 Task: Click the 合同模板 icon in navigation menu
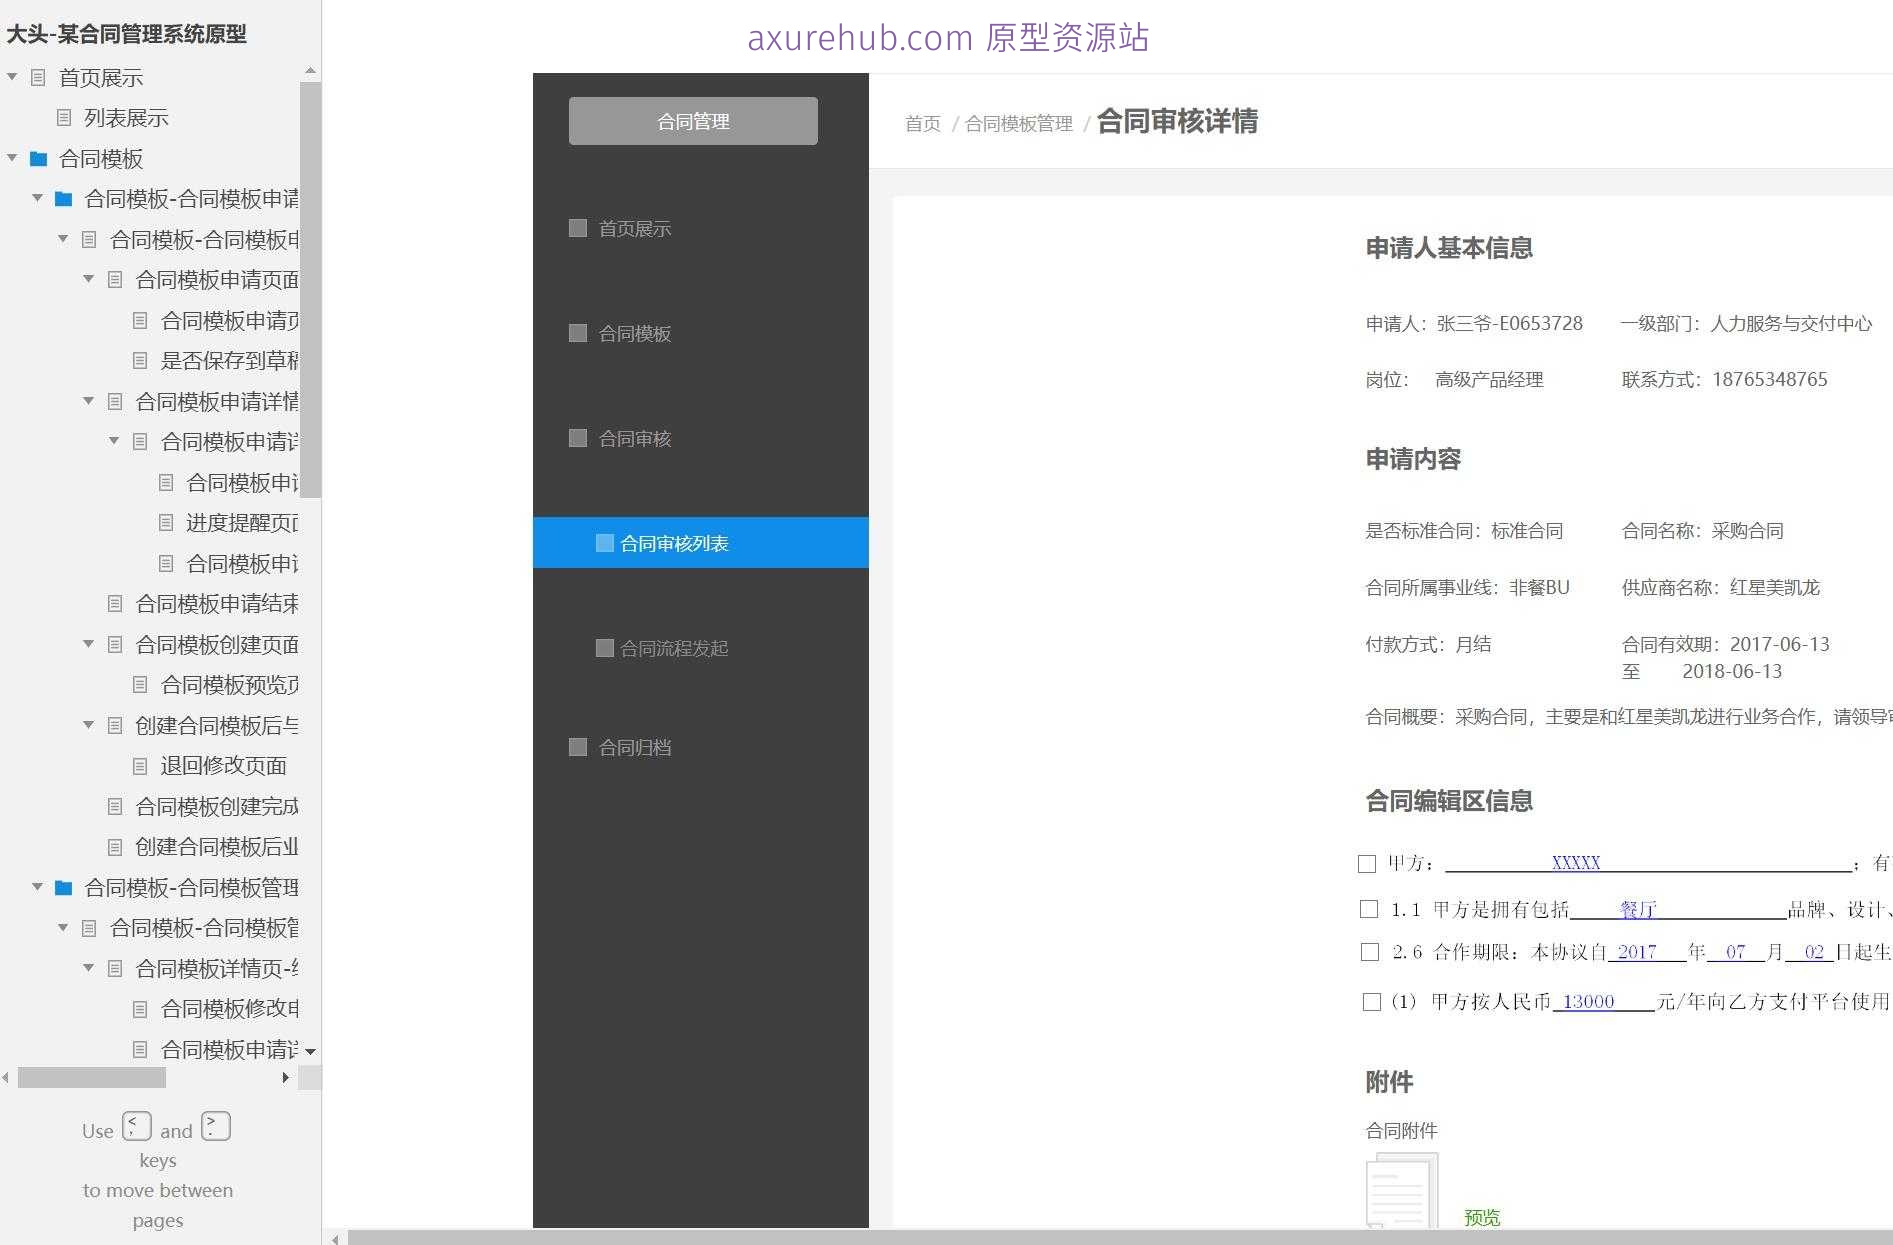click(576, 333)
